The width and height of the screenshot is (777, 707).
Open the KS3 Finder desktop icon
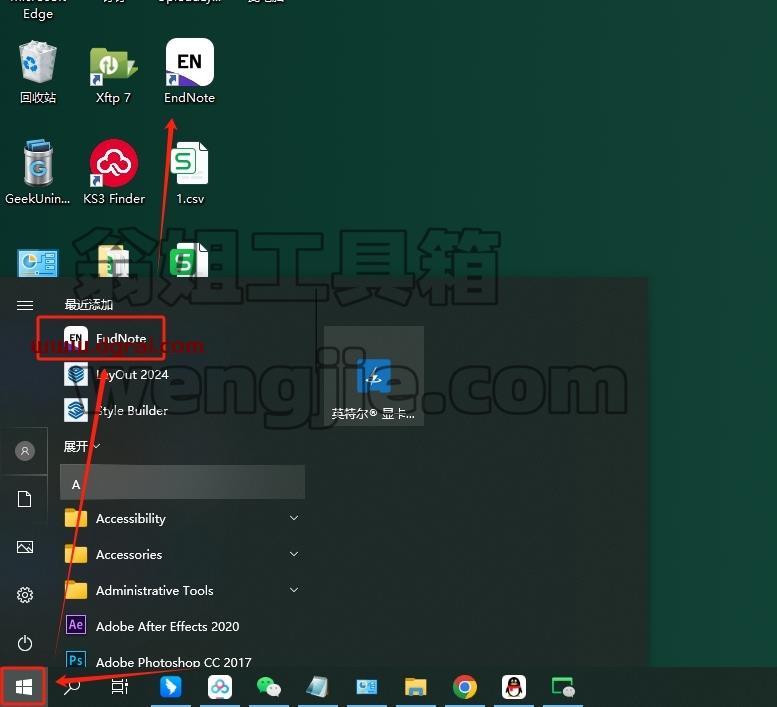(114, 172)
